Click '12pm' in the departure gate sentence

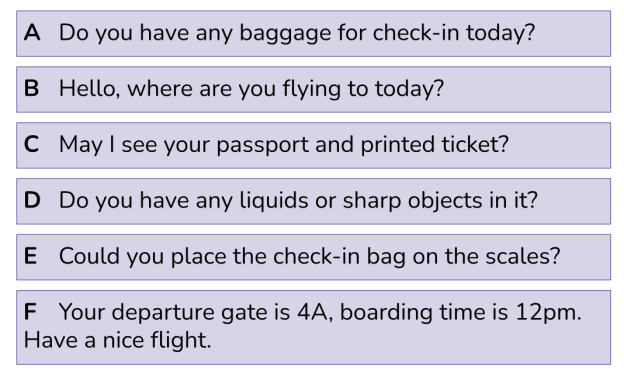coord(548,312)
